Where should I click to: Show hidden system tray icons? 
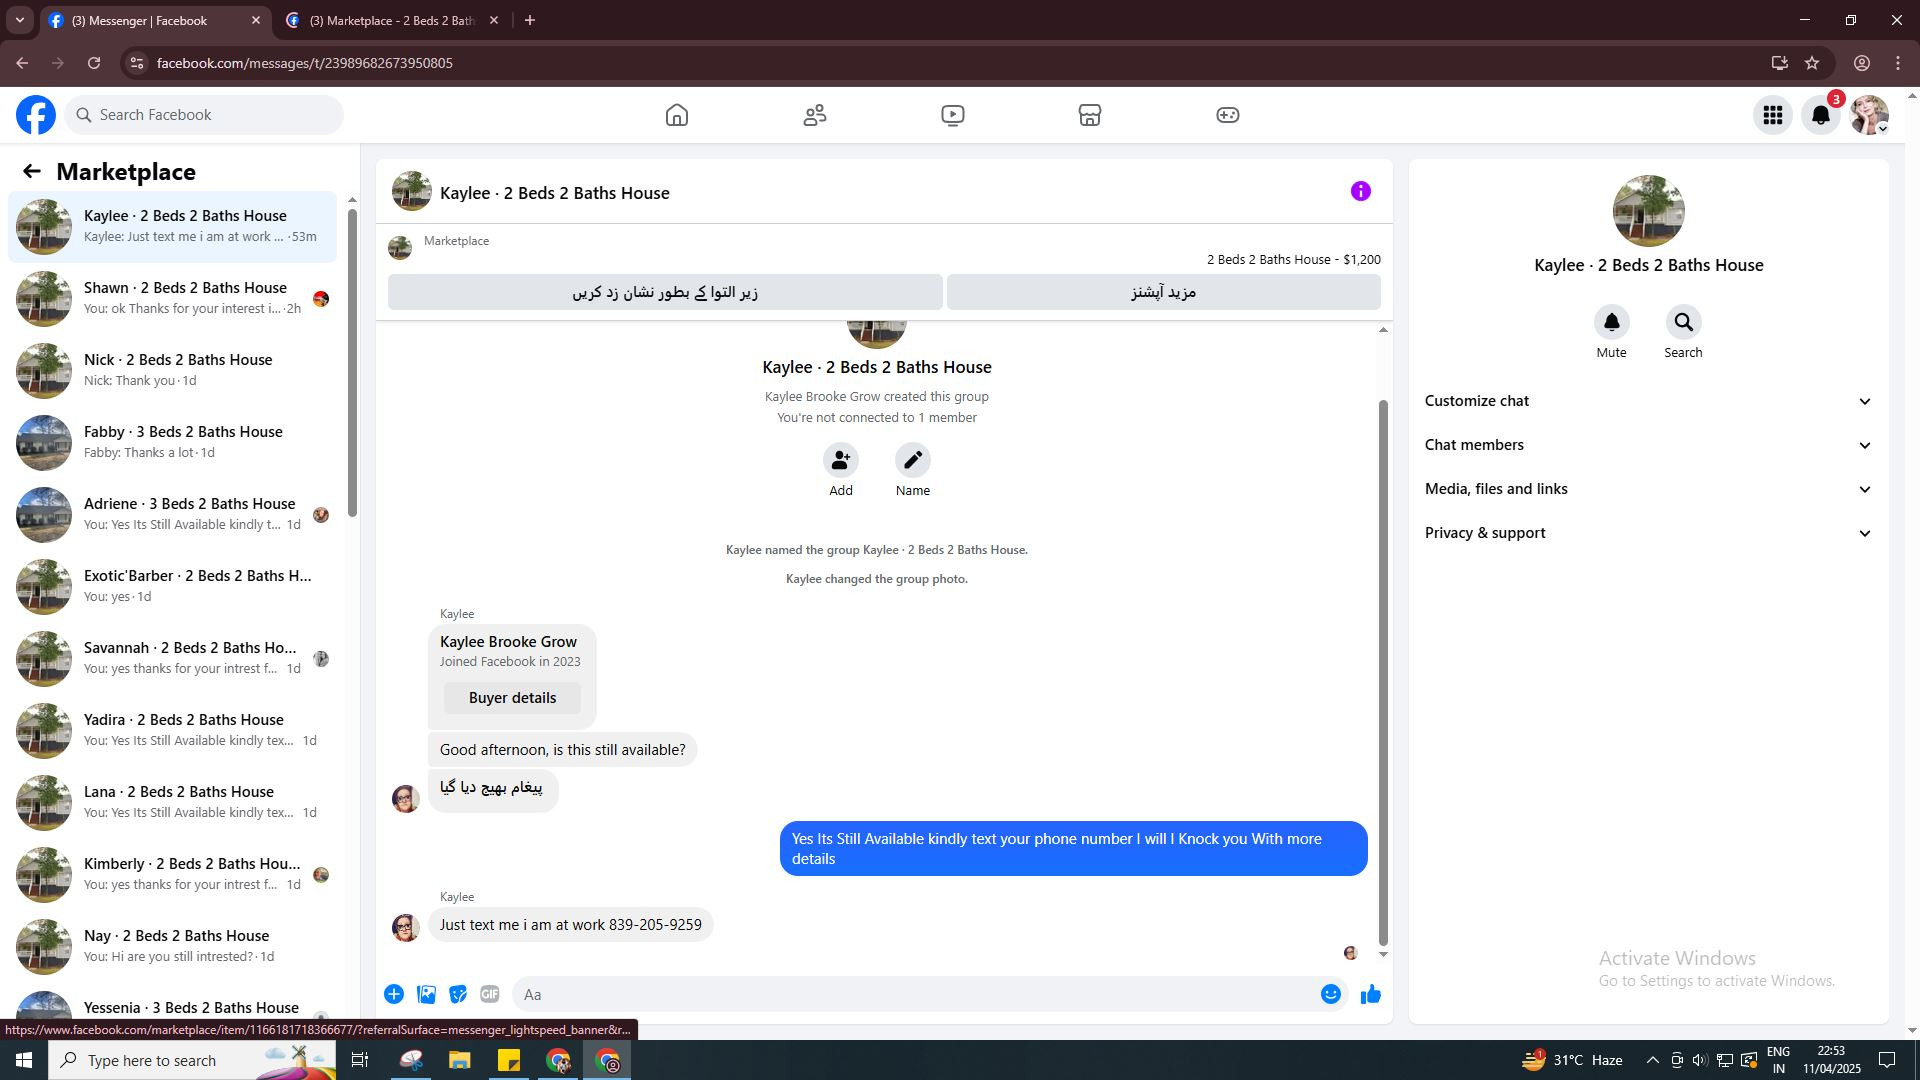(1652, 1060)
